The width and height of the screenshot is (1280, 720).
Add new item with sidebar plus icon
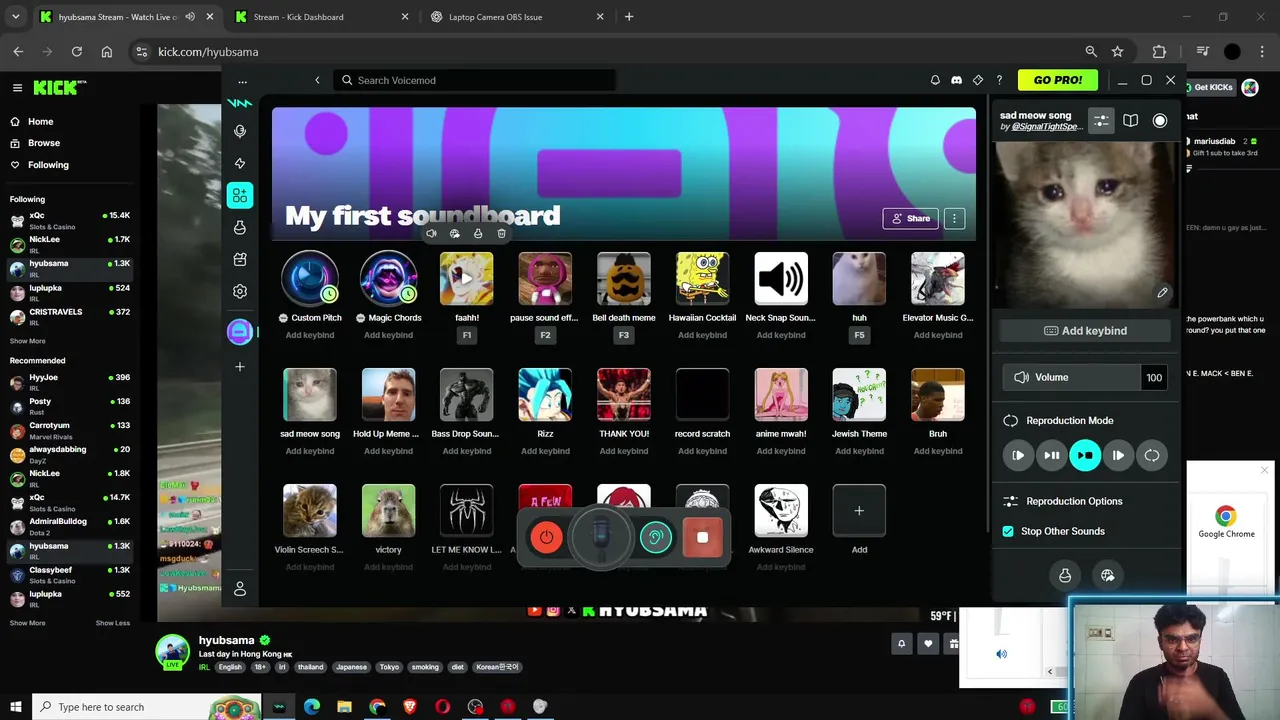pos(240,367)
